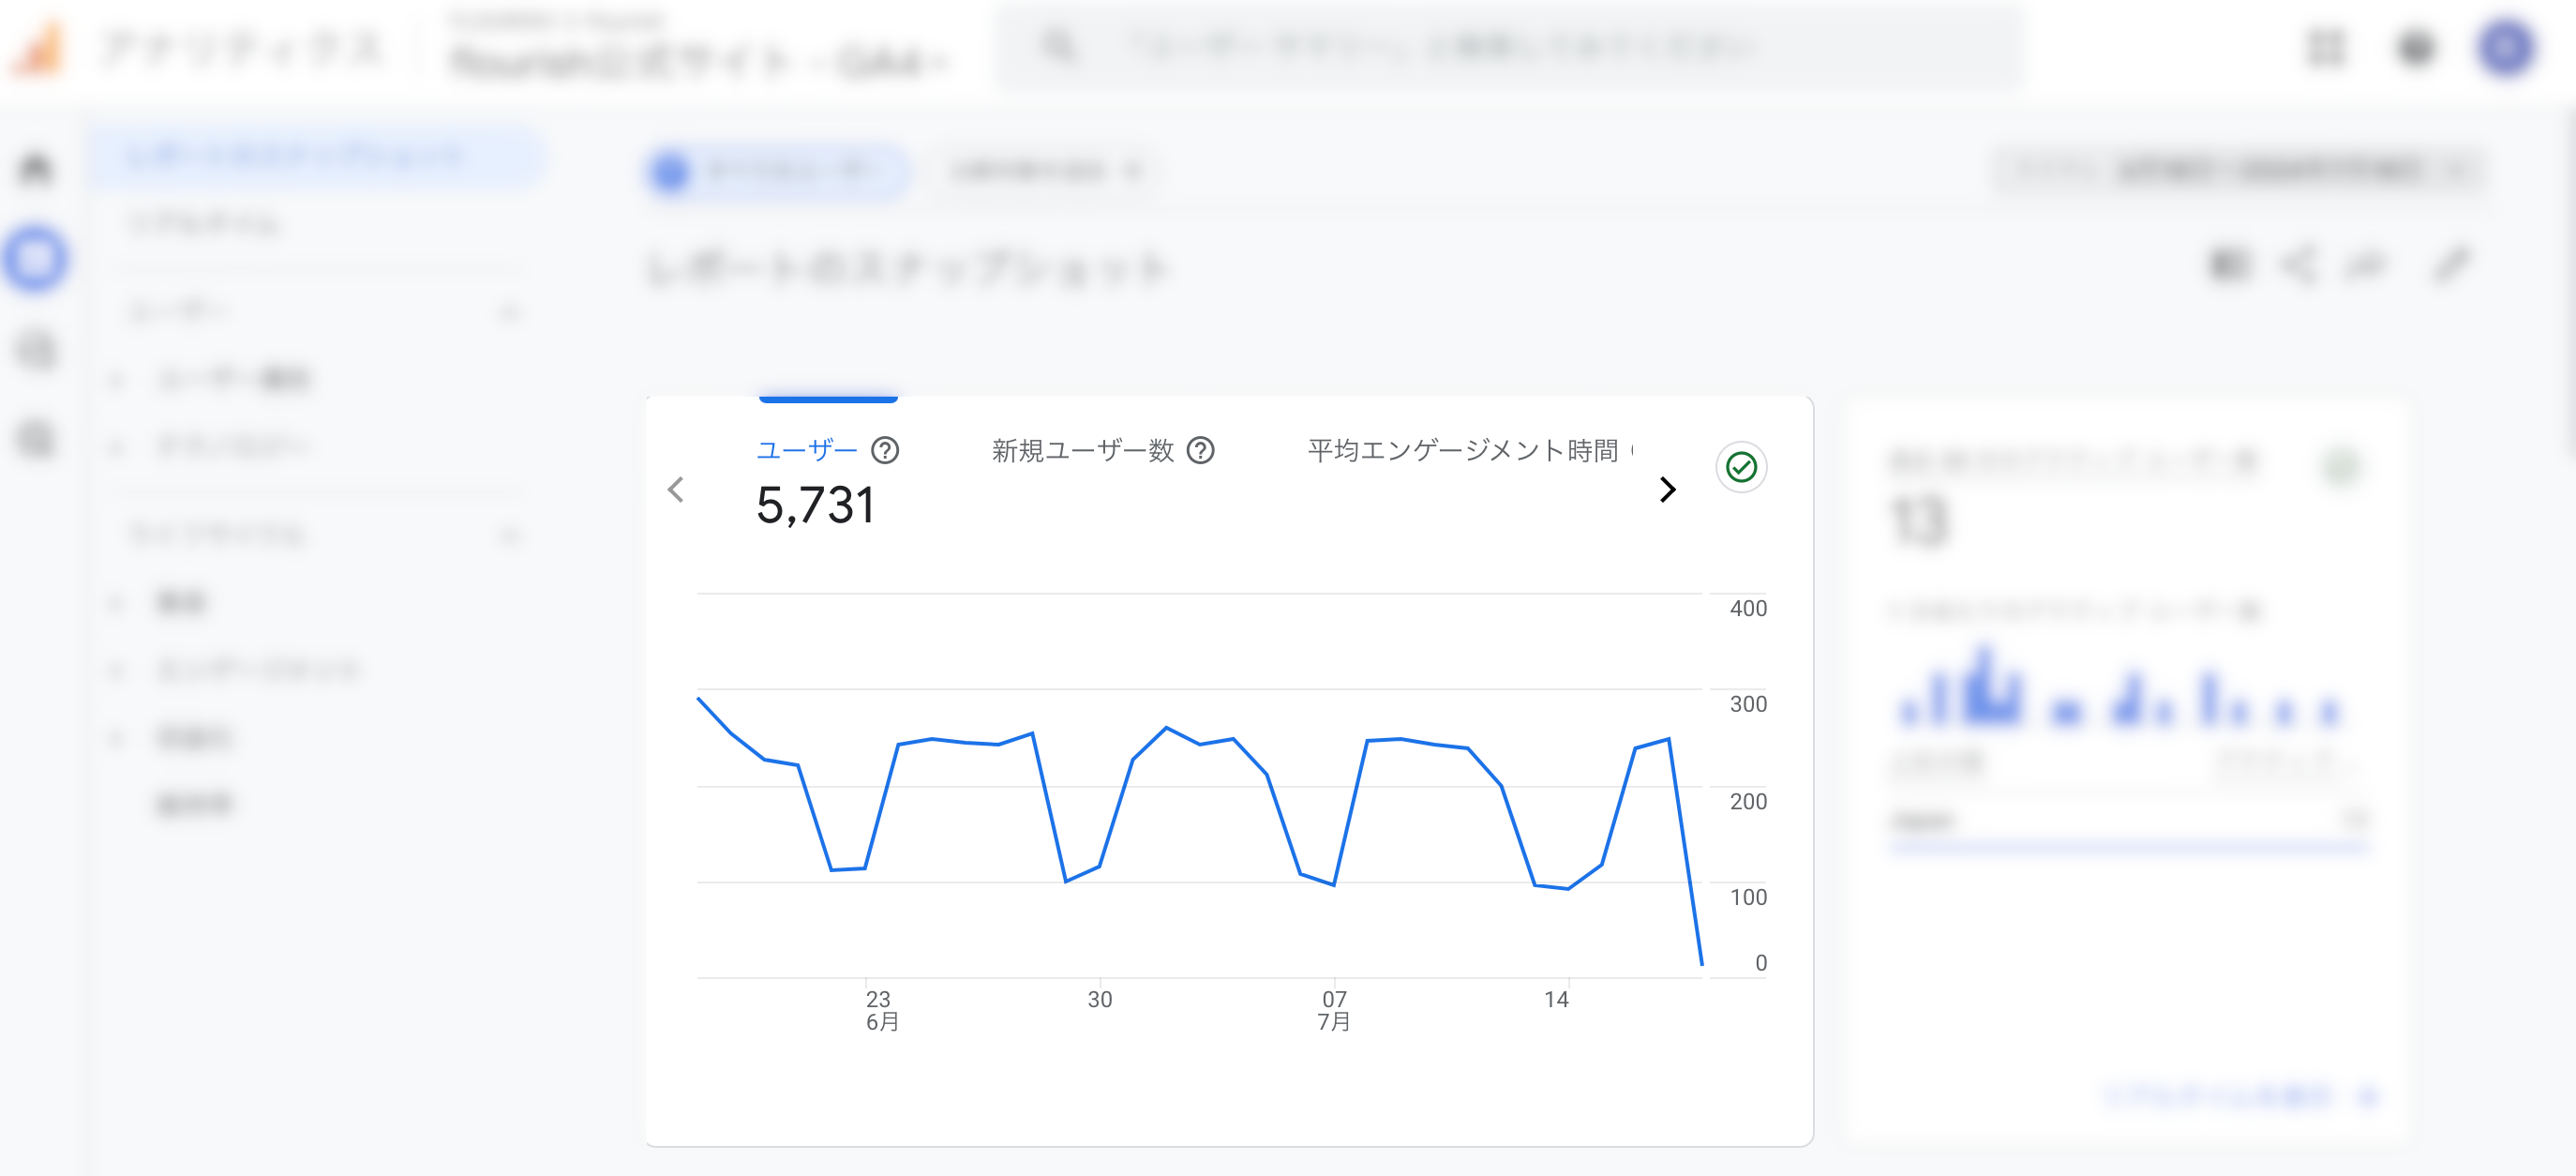This screenshot has height=1176, width=2576.
Task: Click the 400 y-axis label
Action: (1748, 608)
